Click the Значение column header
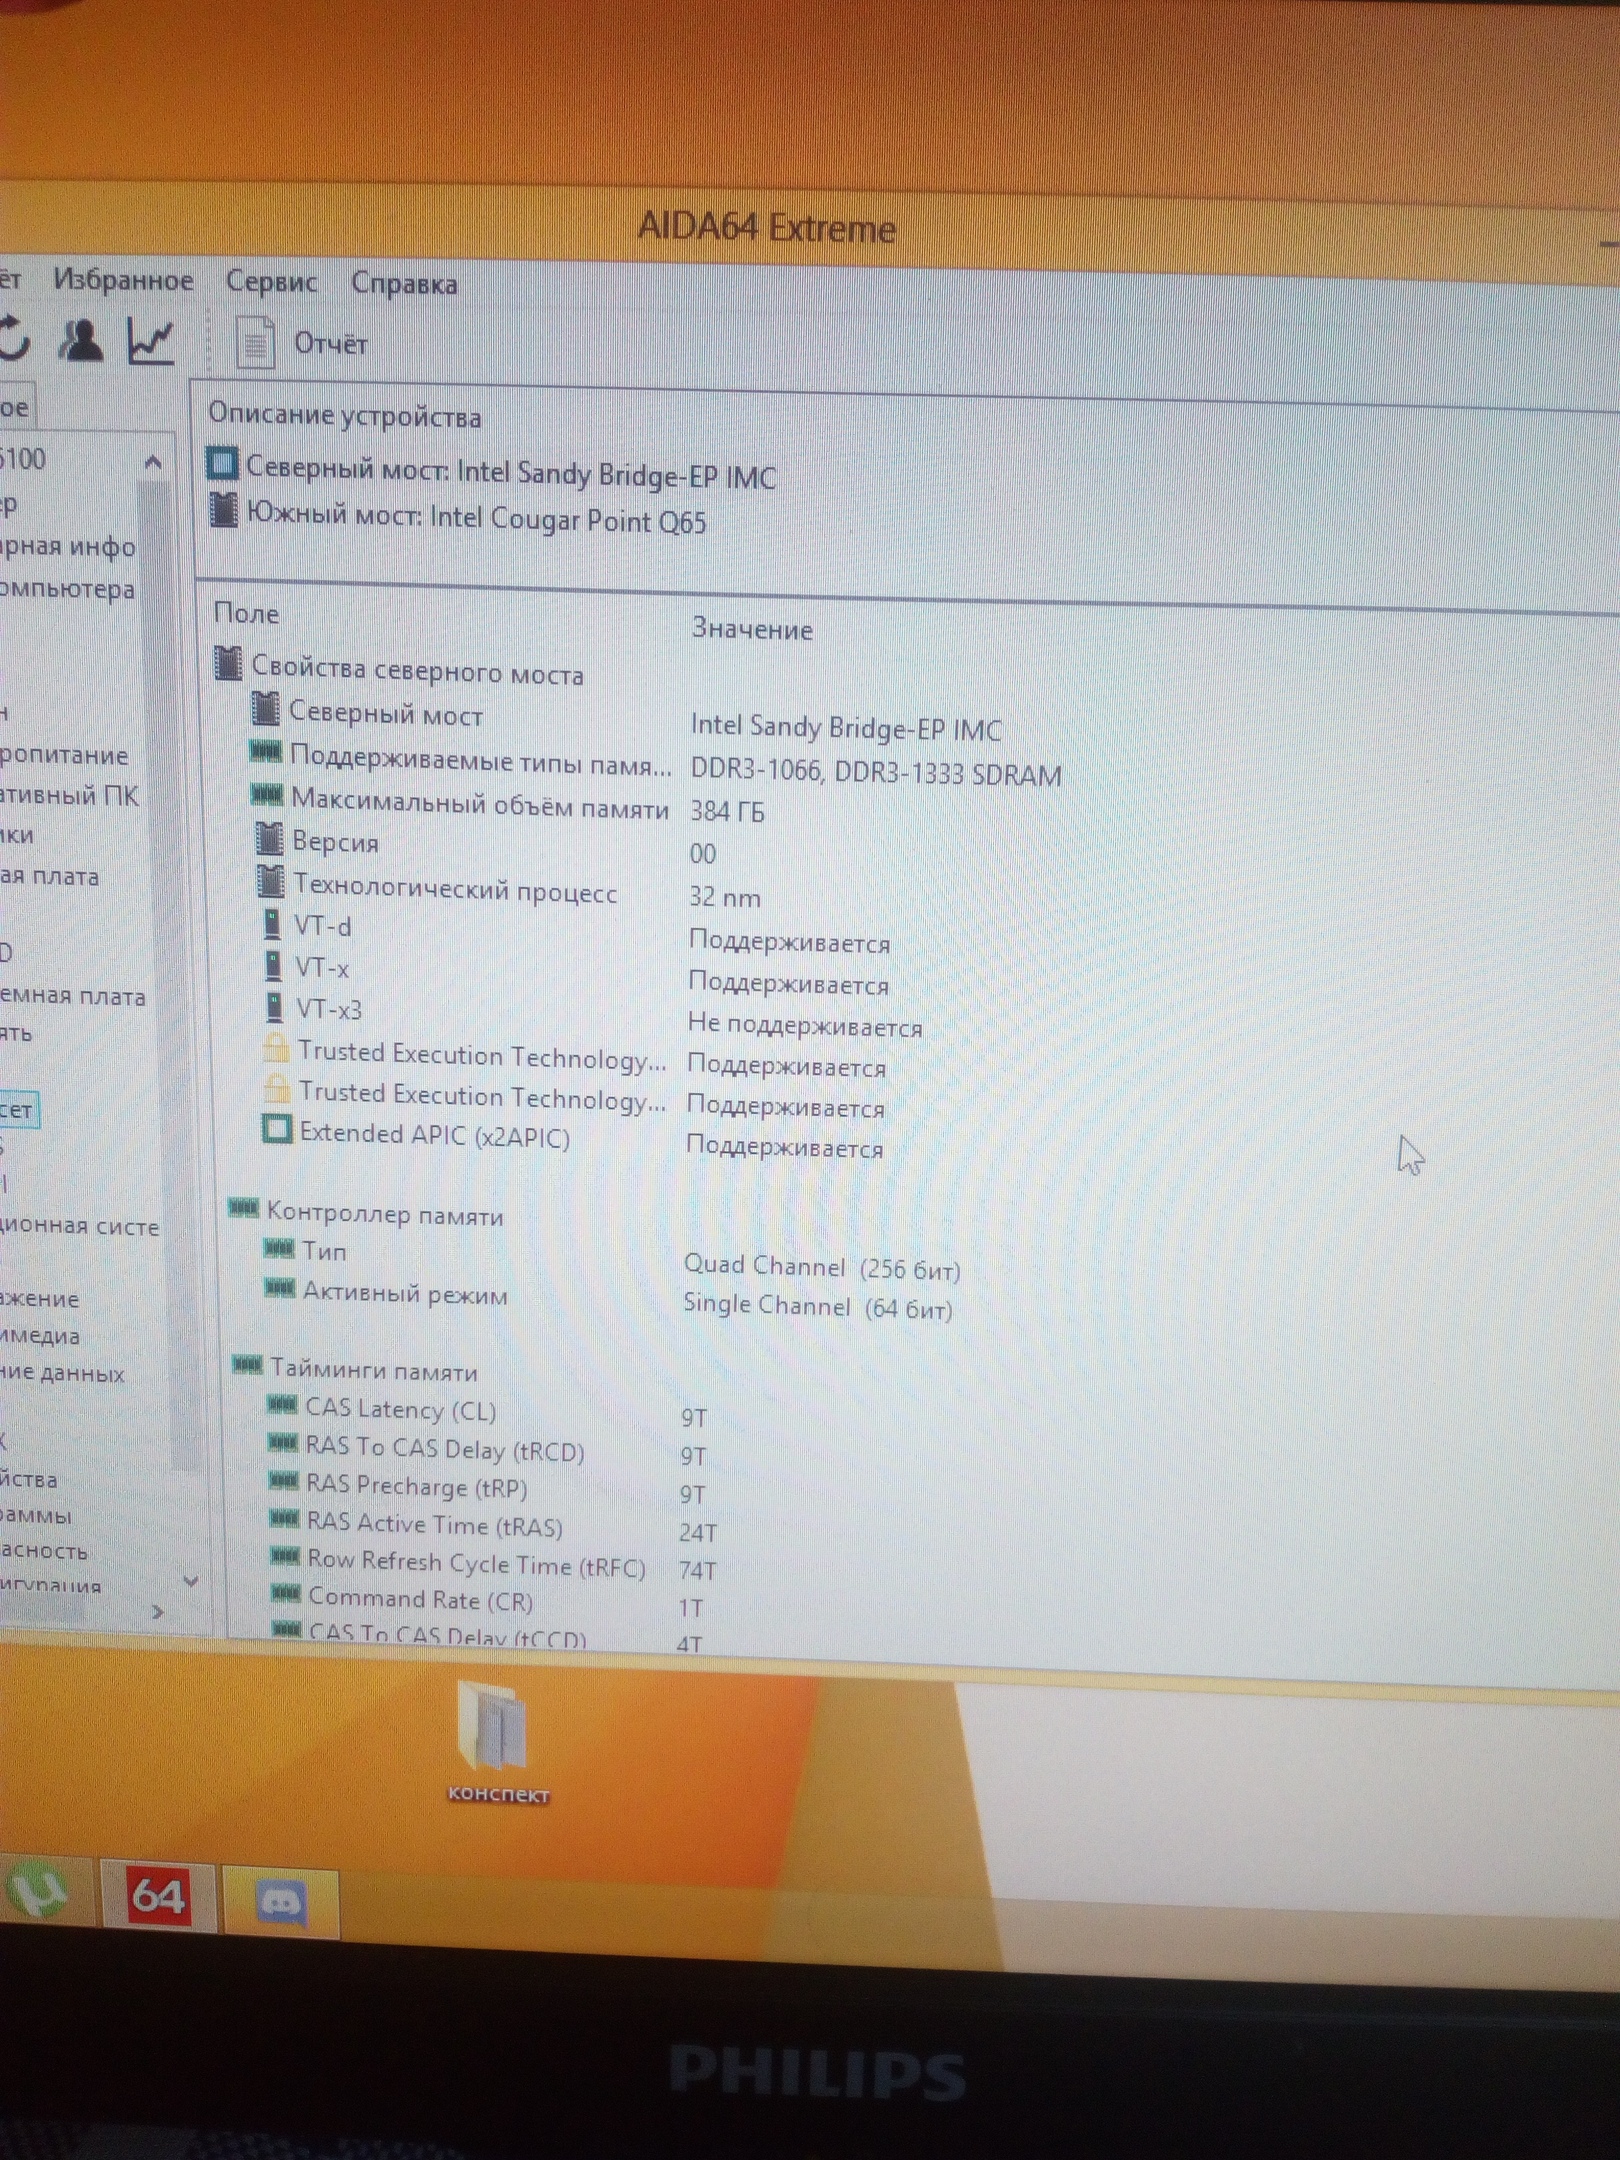The height and width of the screenshot is (2160, 1620). pos(752,629)
